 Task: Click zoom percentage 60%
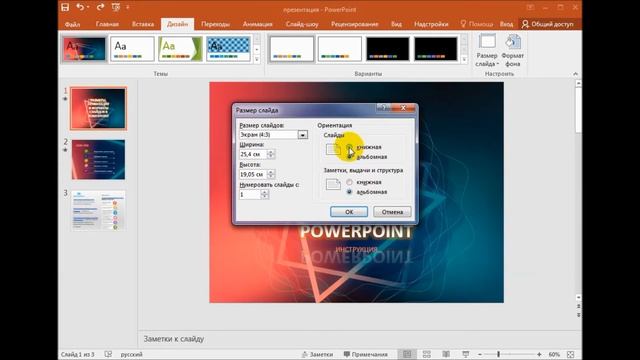point(554,354)
